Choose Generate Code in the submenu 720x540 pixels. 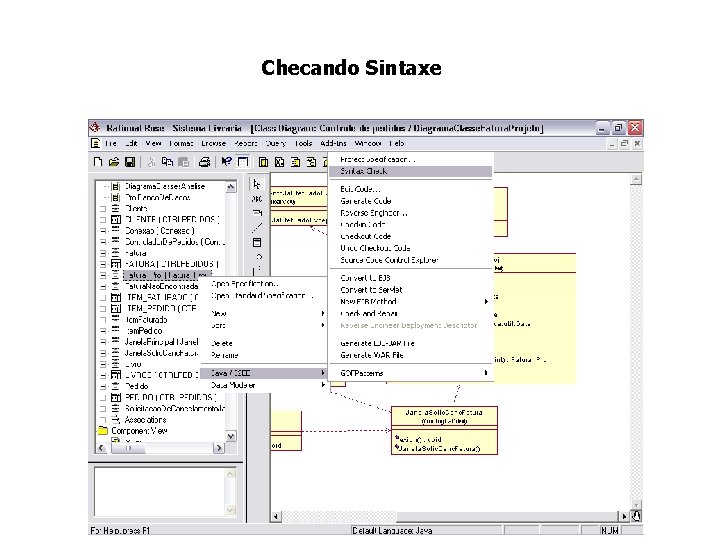(410, 201)
